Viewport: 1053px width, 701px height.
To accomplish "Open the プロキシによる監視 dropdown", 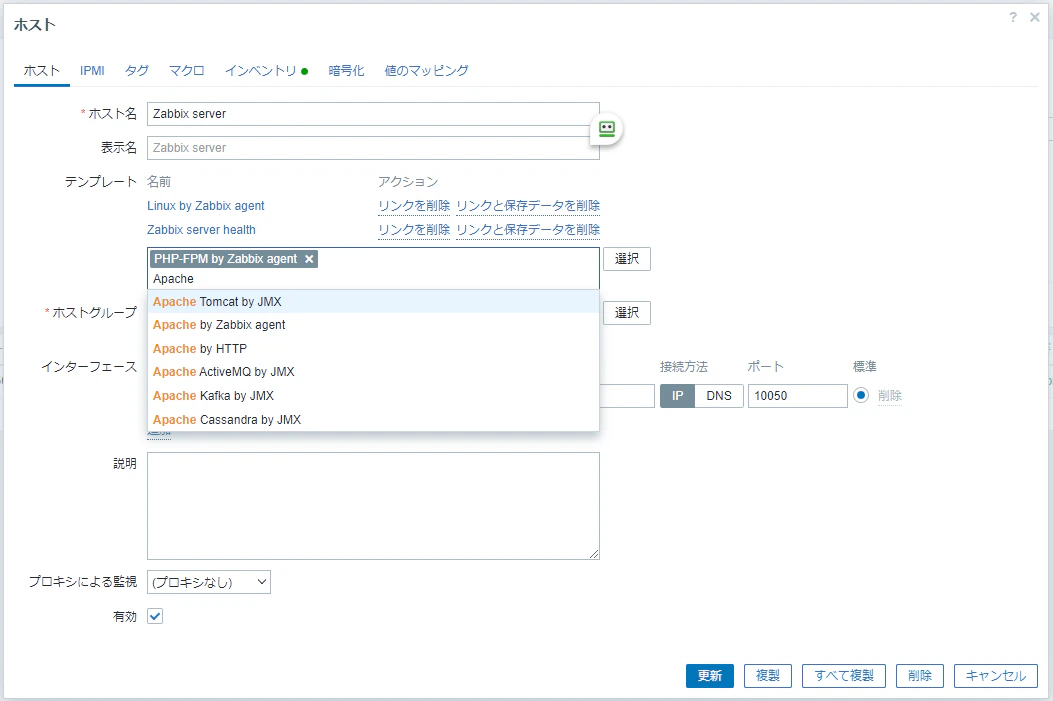I will coord(209,582).
